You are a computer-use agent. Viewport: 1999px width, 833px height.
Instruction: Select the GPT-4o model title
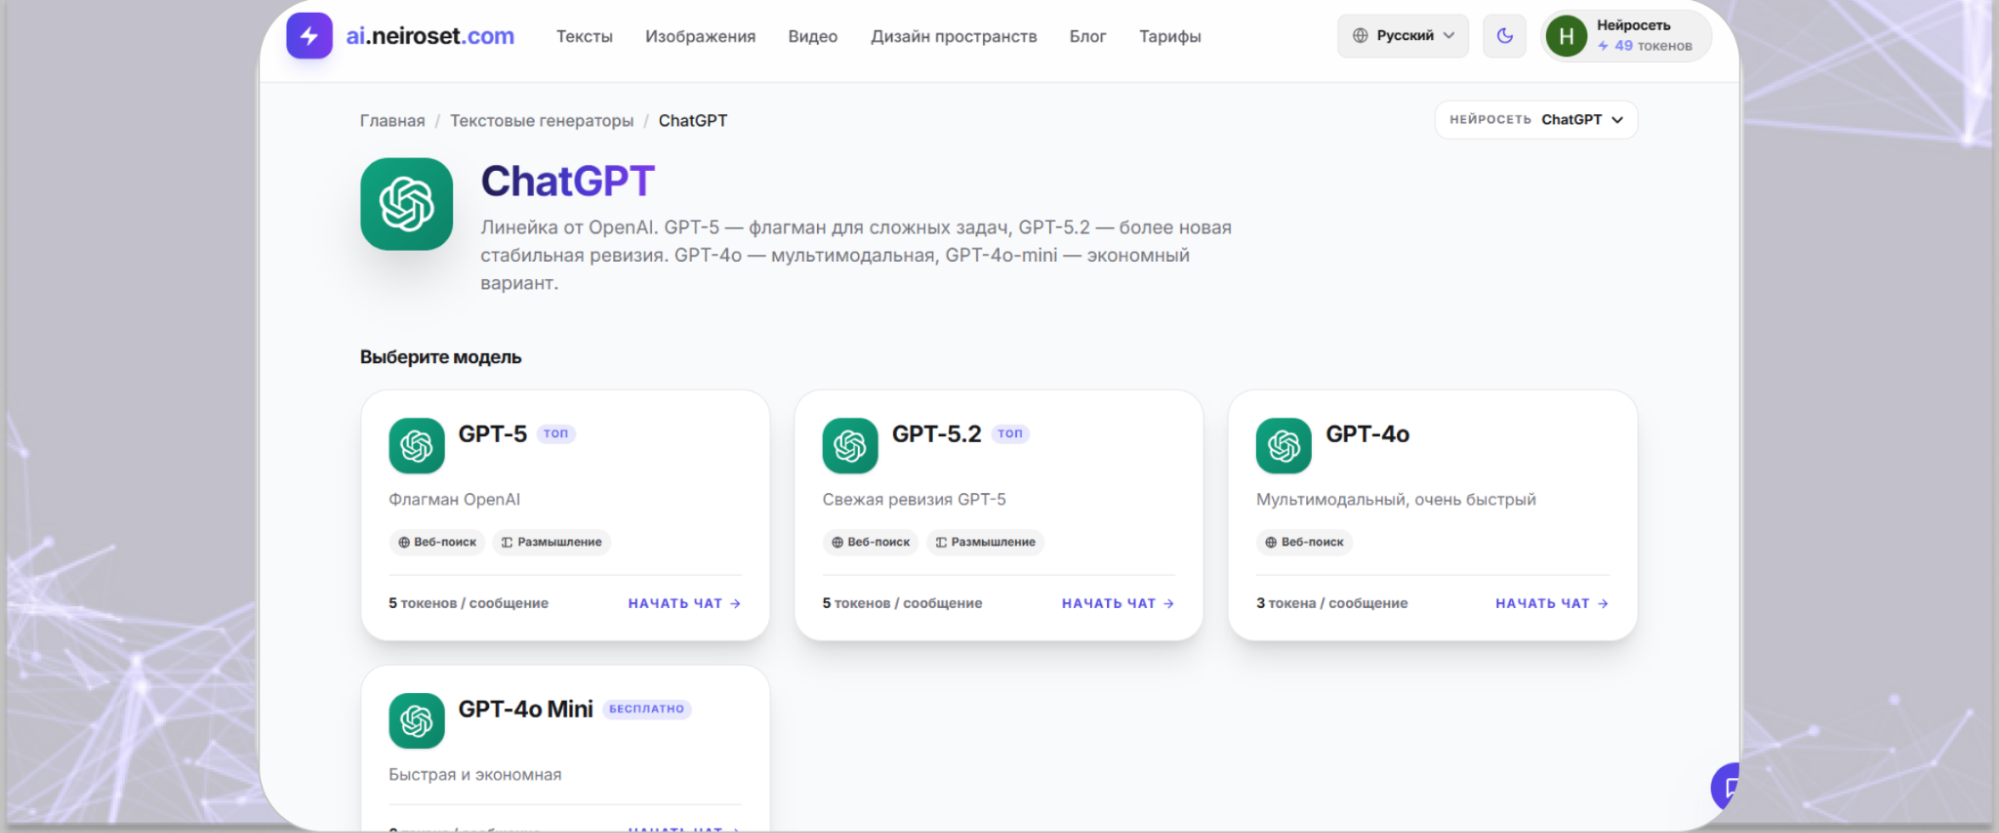(x=1368, y=434)
